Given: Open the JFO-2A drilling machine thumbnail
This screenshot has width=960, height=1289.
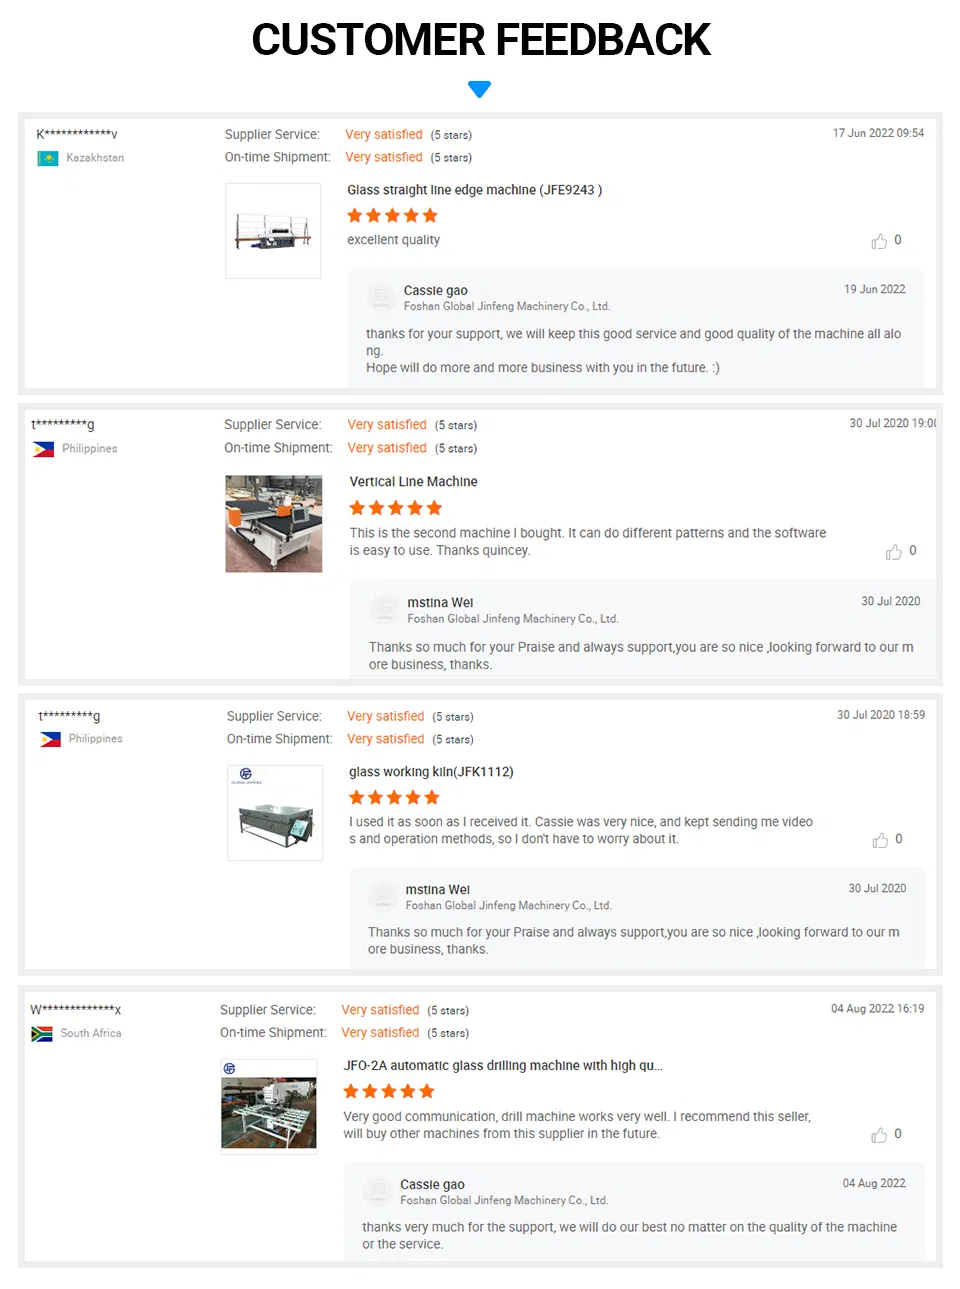Looking at the screenshot, I should pos(269,1107).
